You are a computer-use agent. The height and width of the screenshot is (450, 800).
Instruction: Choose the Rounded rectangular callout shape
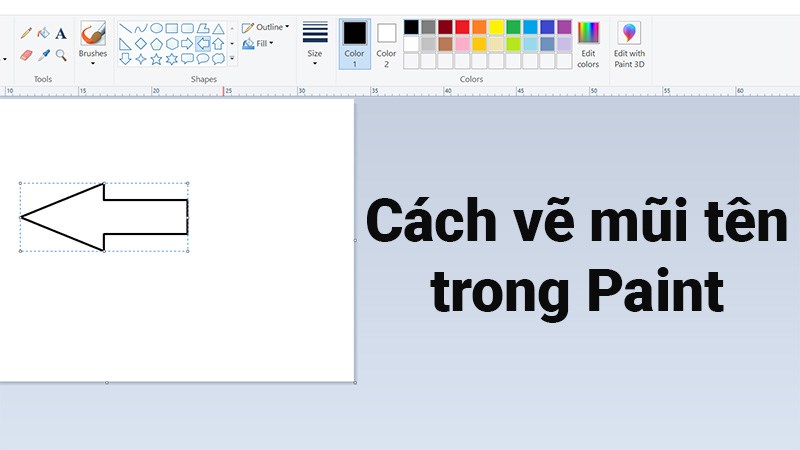(x=187, y=59)
